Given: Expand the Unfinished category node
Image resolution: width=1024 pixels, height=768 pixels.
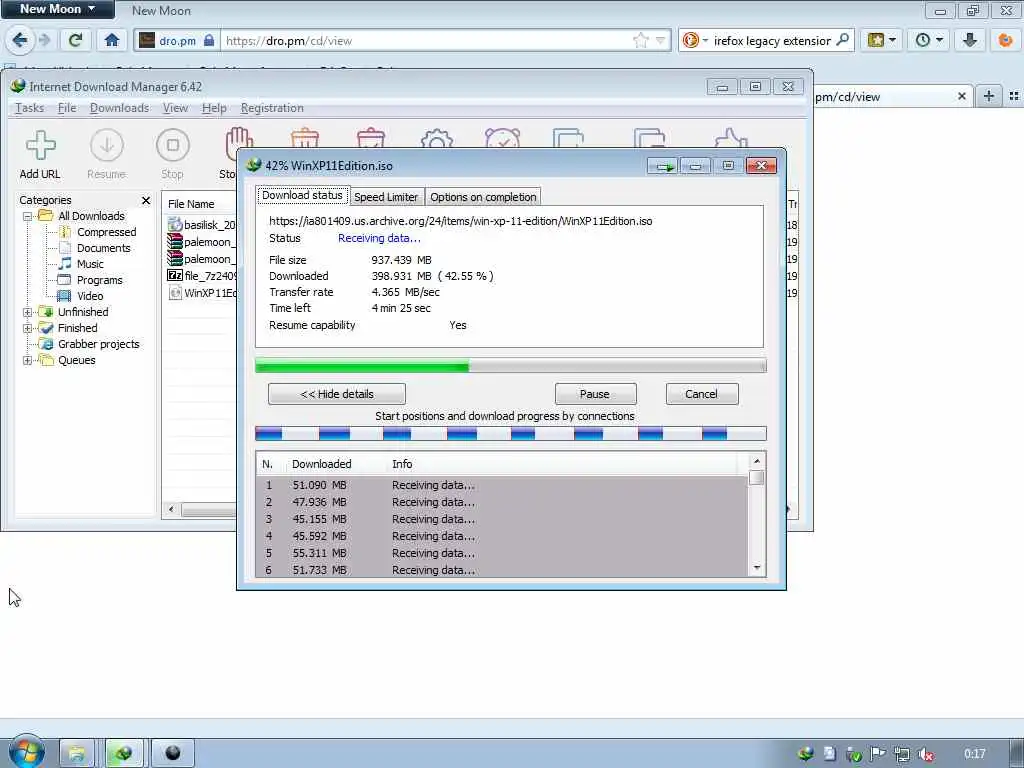Looking at the screenshot, I should (27, 312).
